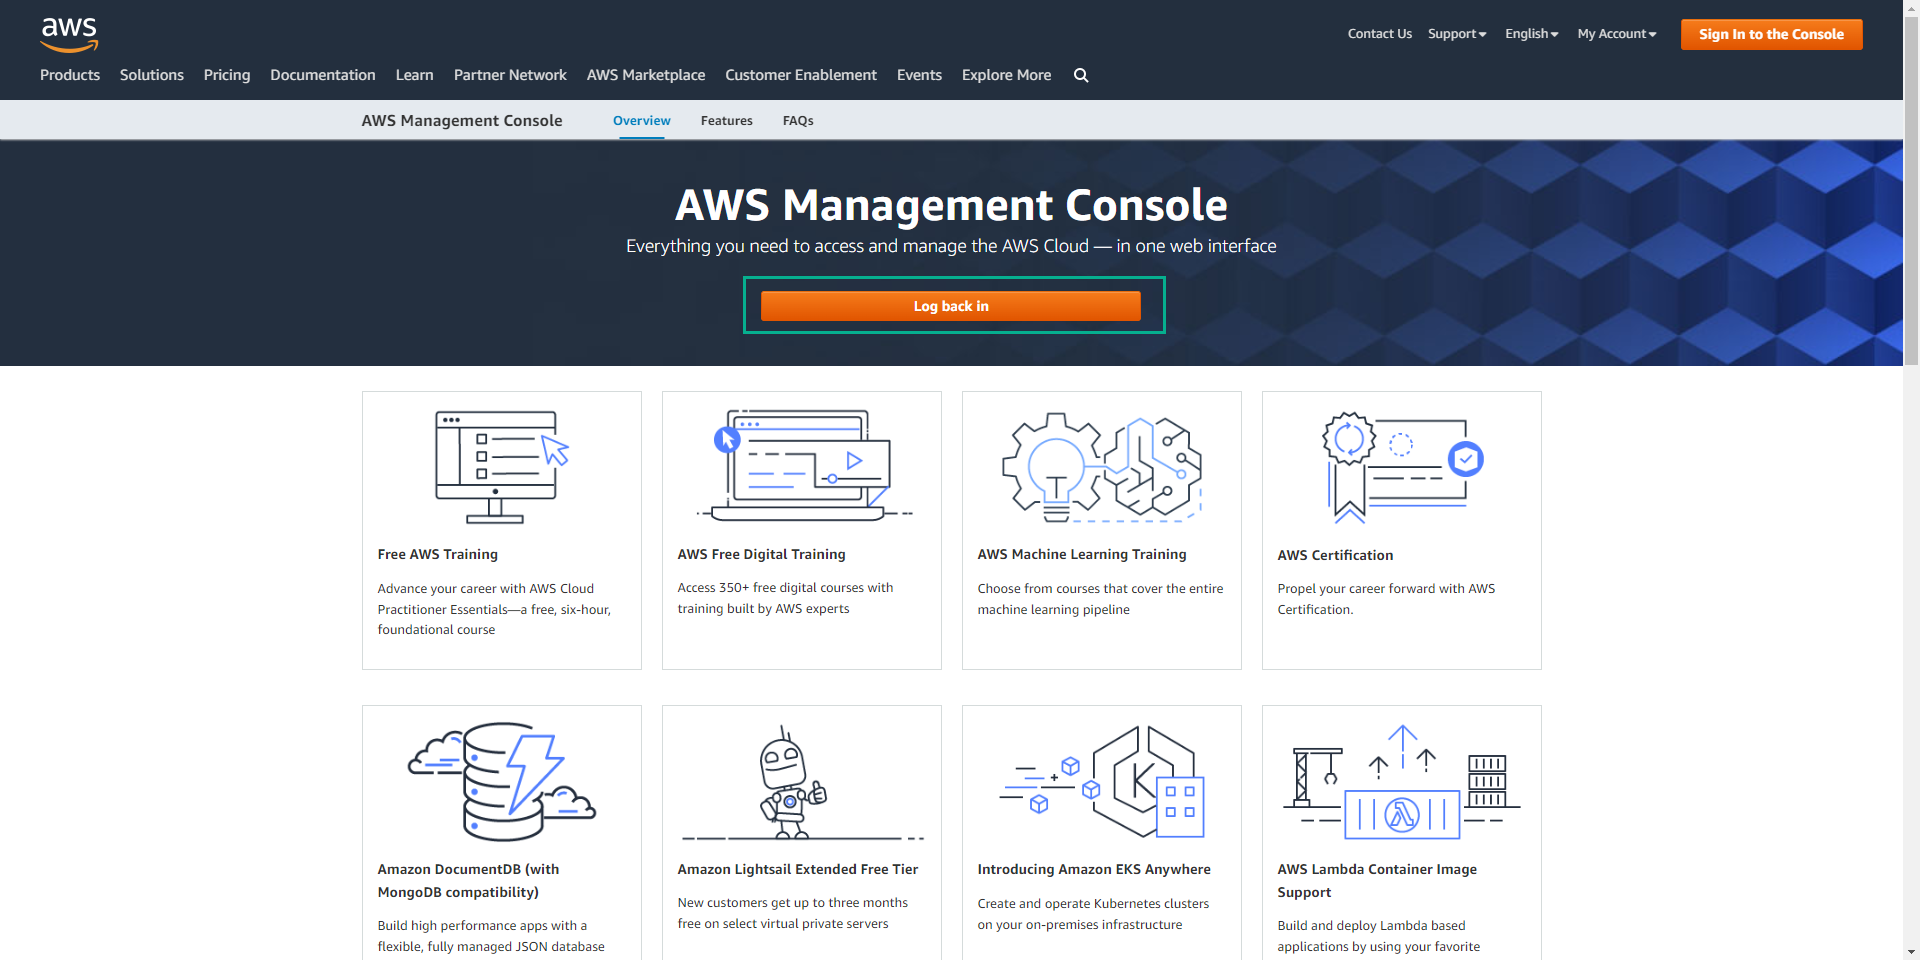Click the Log back in button
Image resolution: width=1920 pixels, height=960 pixels.
[x=951, y=306]
